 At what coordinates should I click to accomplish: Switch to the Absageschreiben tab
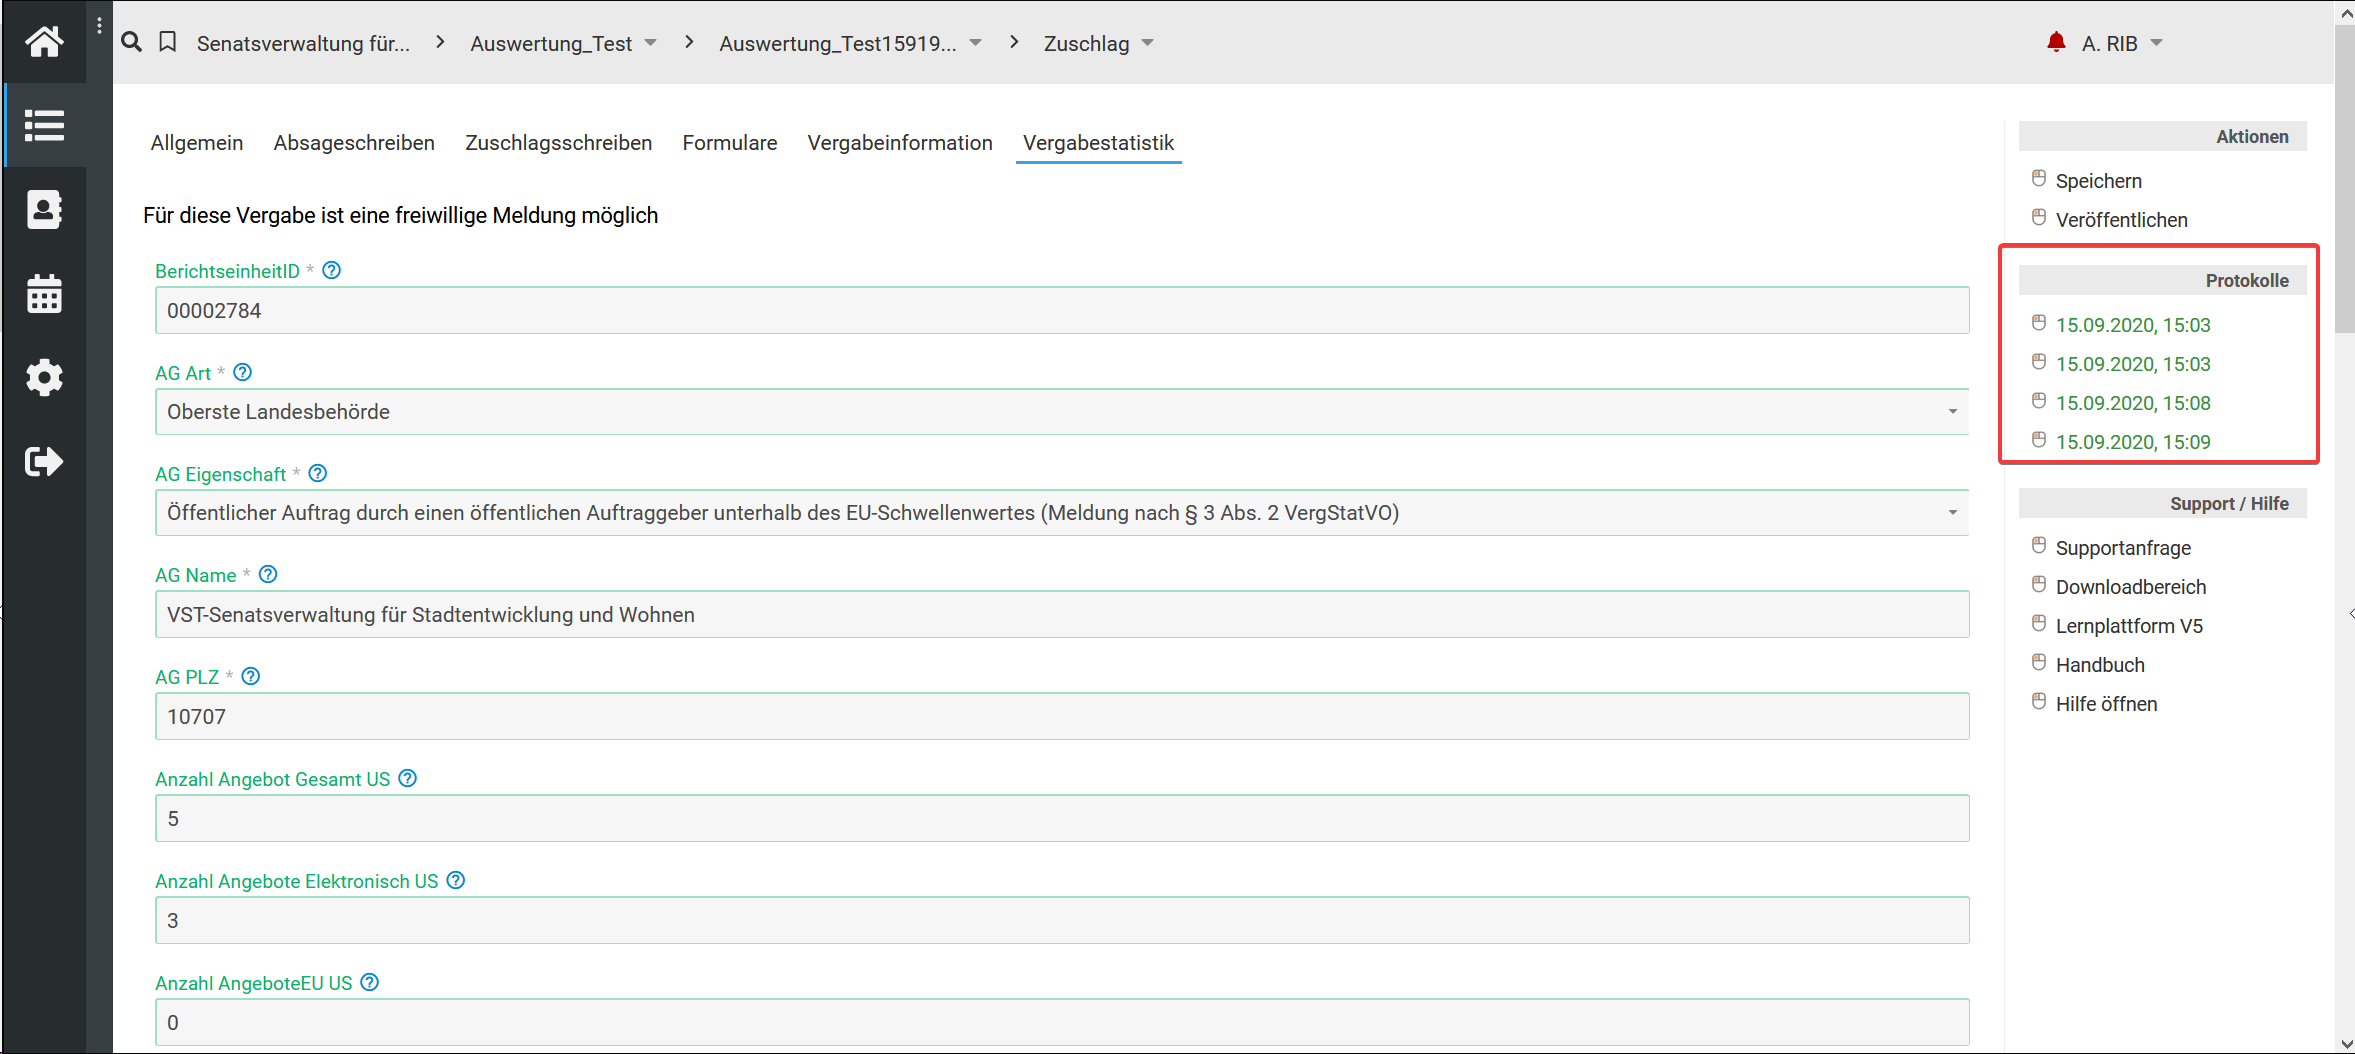tap(354, 143)
